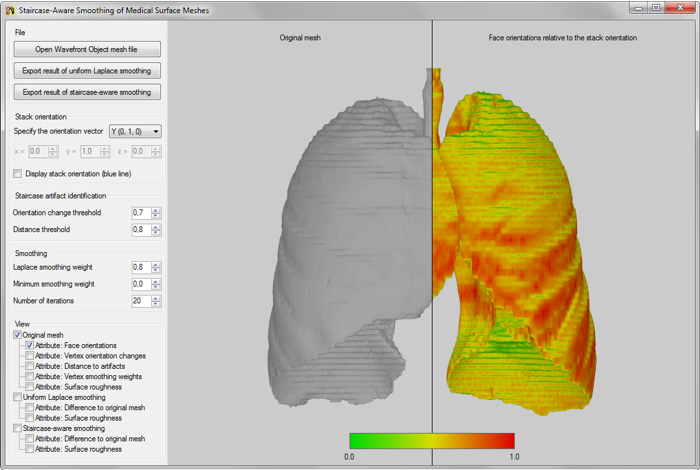Screen dimensions: 700x470
Task: Check Surface roughness under Uniform Laplace smoothing
Action: pos(29,418)
